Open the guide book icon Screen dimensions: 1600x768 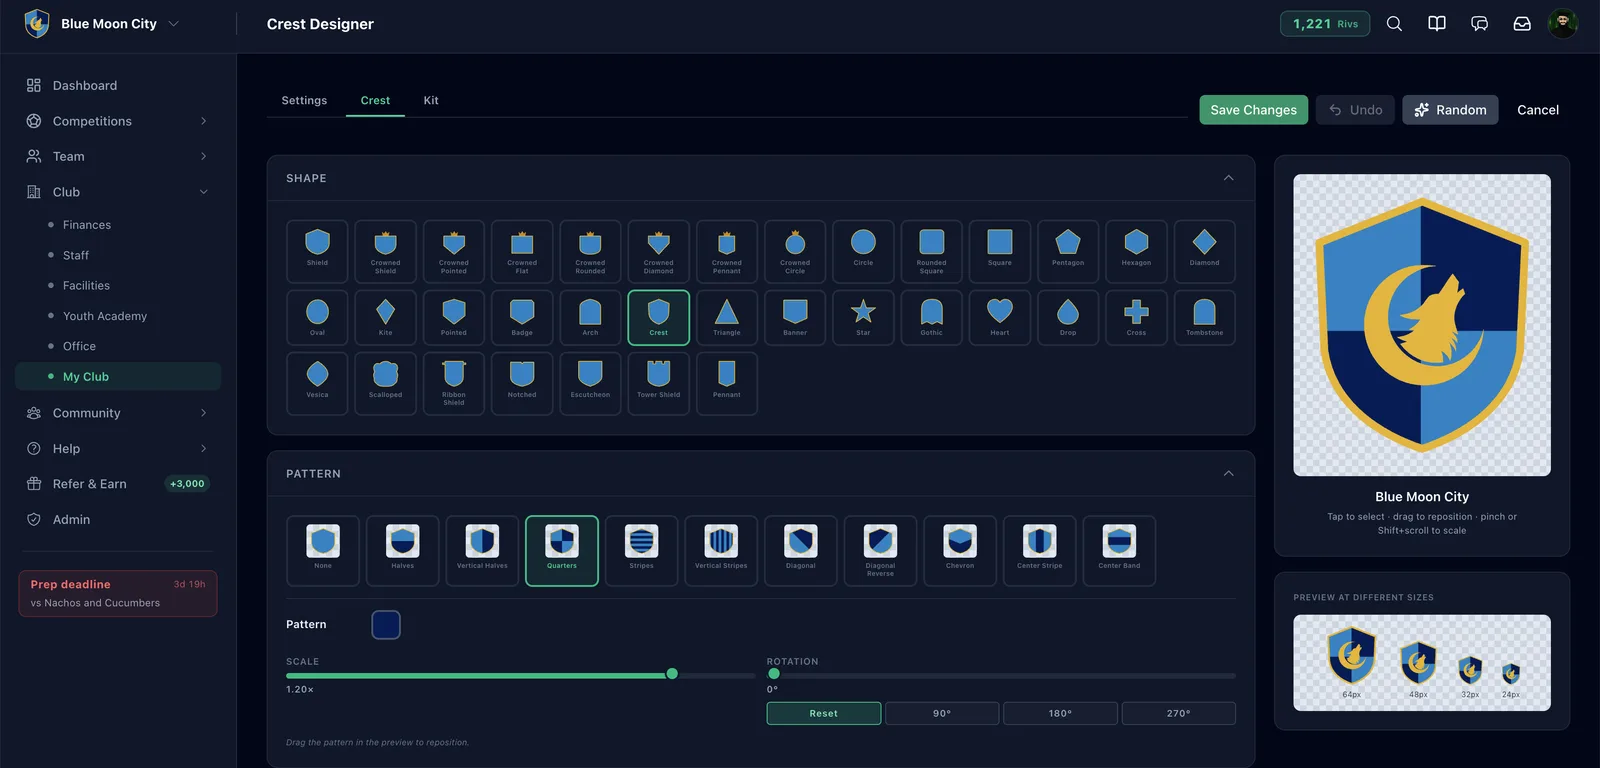pos(1437,24)
